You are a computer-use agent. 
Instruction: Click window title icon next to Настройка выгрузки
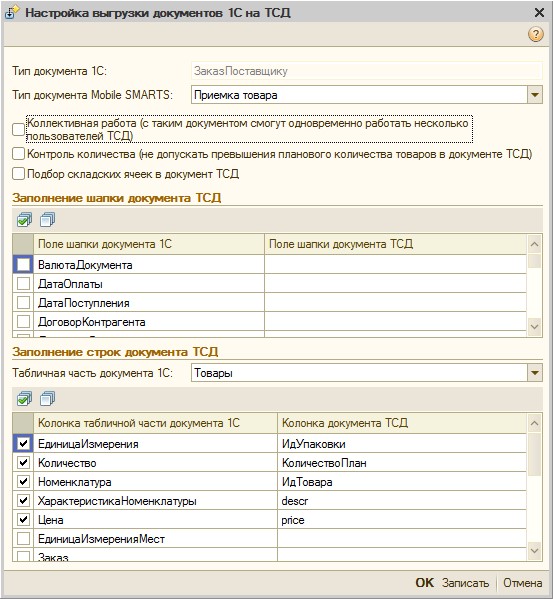tap(12, 12)
